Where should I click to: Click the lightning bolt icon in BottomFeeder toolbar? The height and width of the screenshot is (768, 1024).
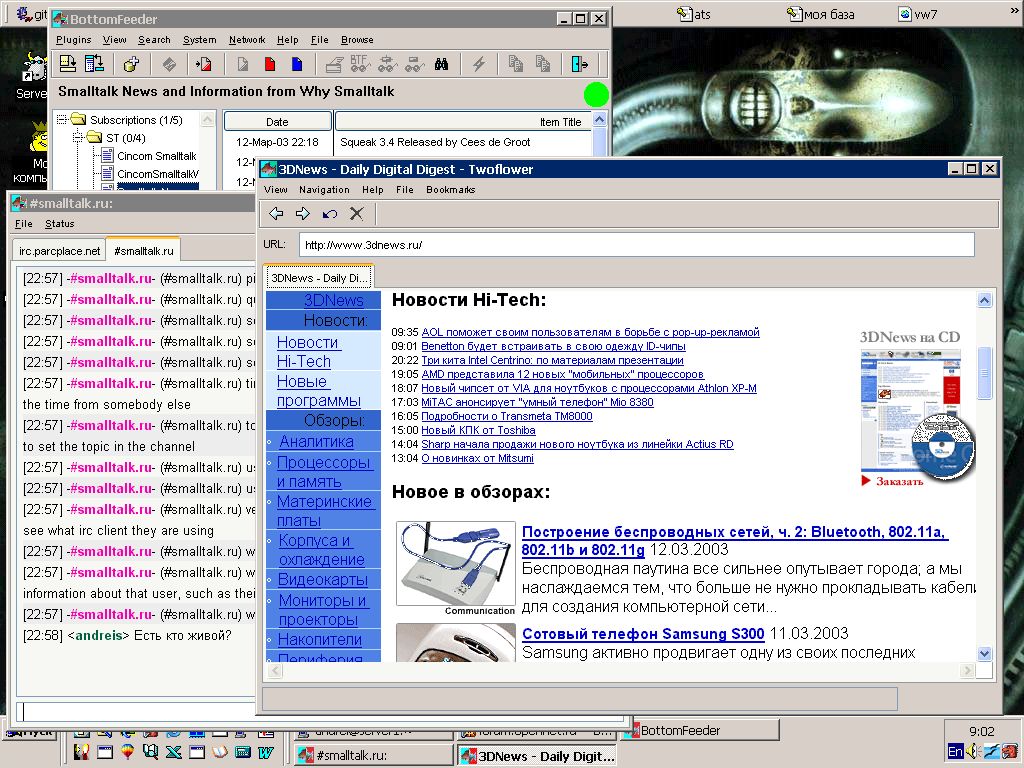point(479,63)
